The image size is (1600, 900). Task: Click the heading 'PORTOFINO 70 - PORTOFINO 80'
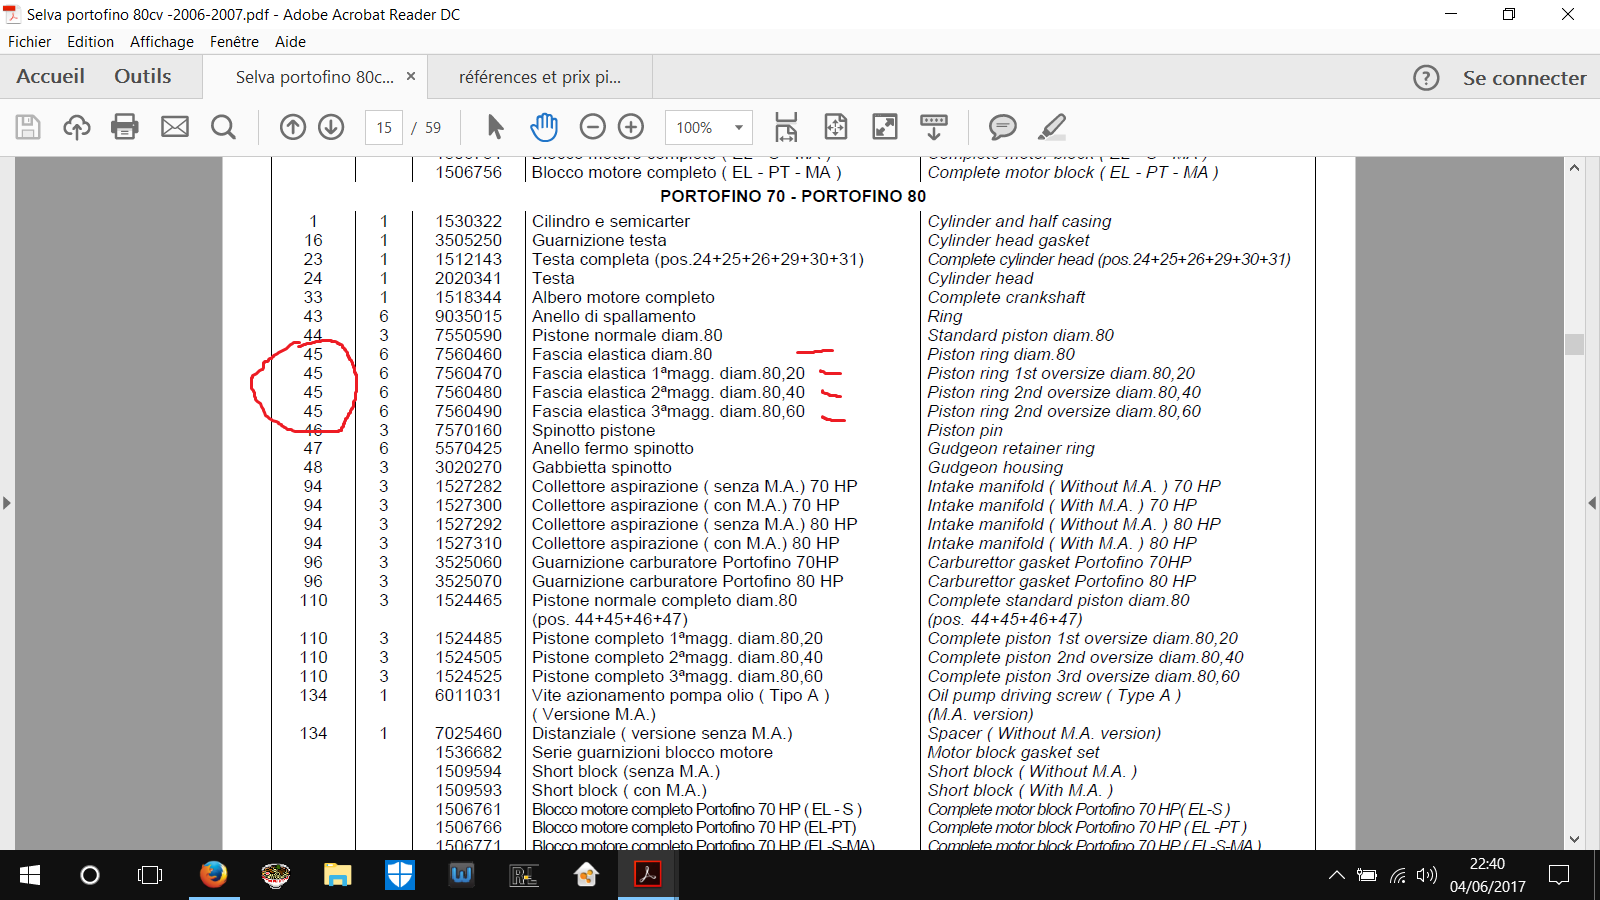793,196
